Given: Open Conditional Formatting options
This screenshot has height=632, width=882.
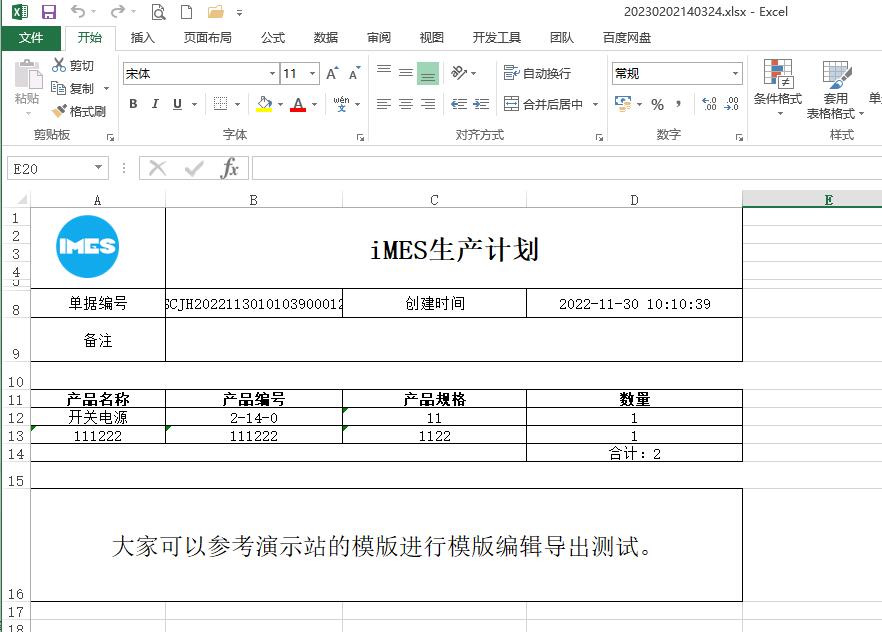Looking at the screenshot, I should [778, 87].
